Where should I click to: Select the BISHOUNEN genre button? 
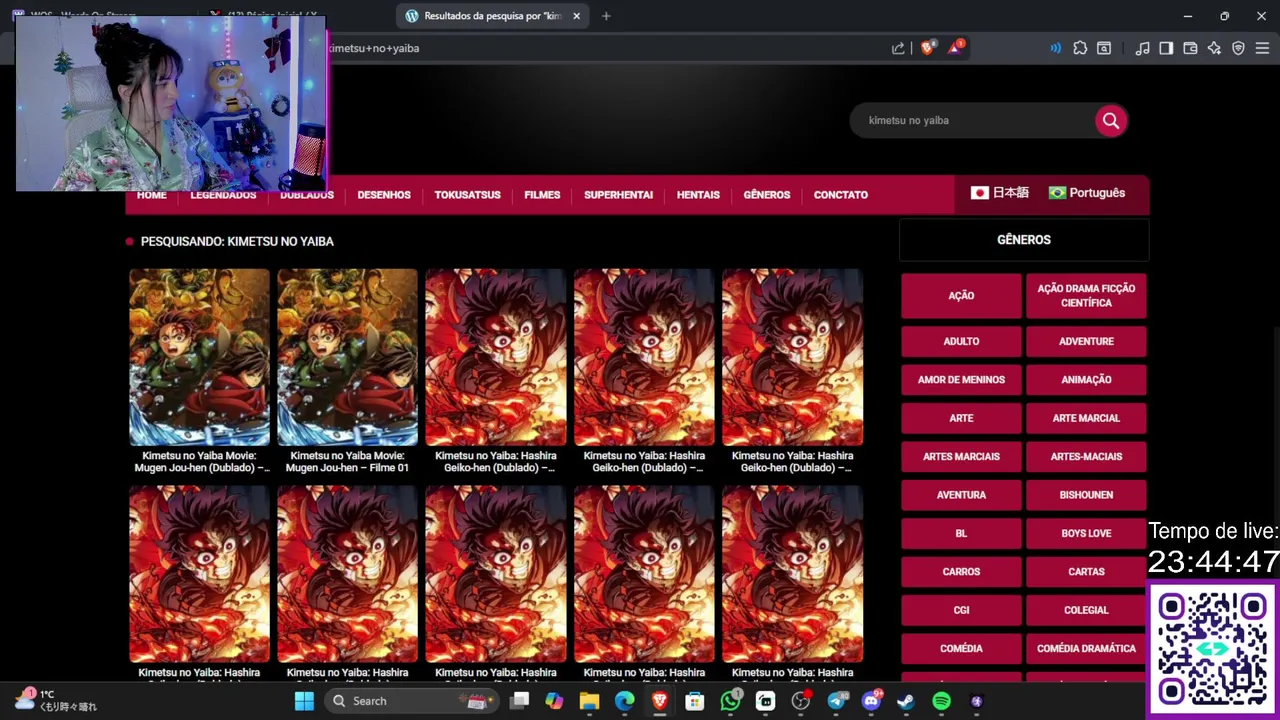(1086, 495)
